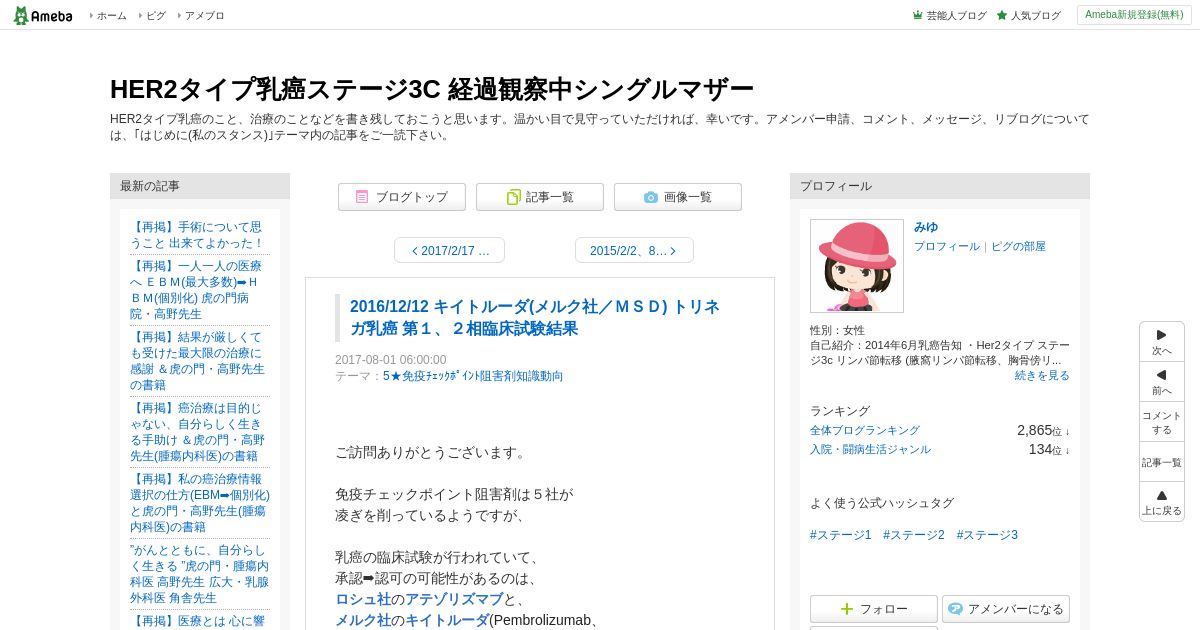Click the speech bubble icon on アメンバーになる
The width and height of the screenshot is (1200, 630).
coord(956,609)
